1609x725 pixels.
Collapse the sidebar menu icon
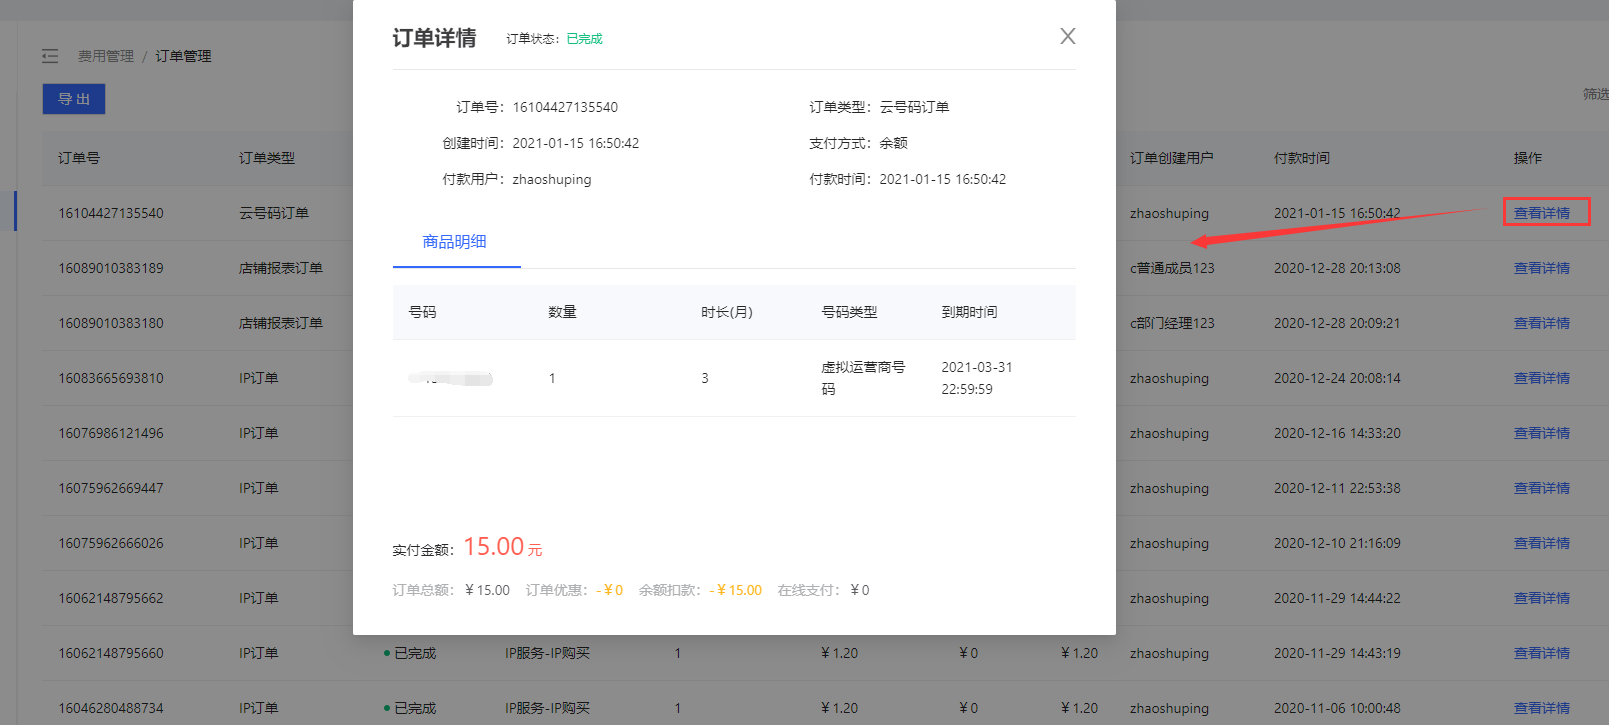[x=50, y=56]
